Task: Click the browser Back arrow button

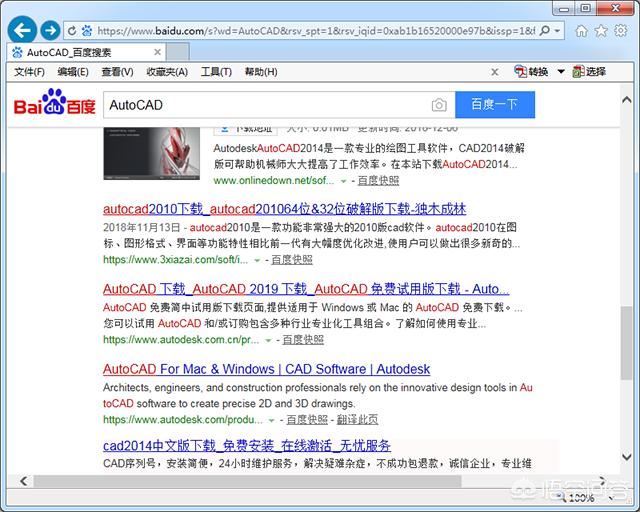Action: tap(22, 30)
